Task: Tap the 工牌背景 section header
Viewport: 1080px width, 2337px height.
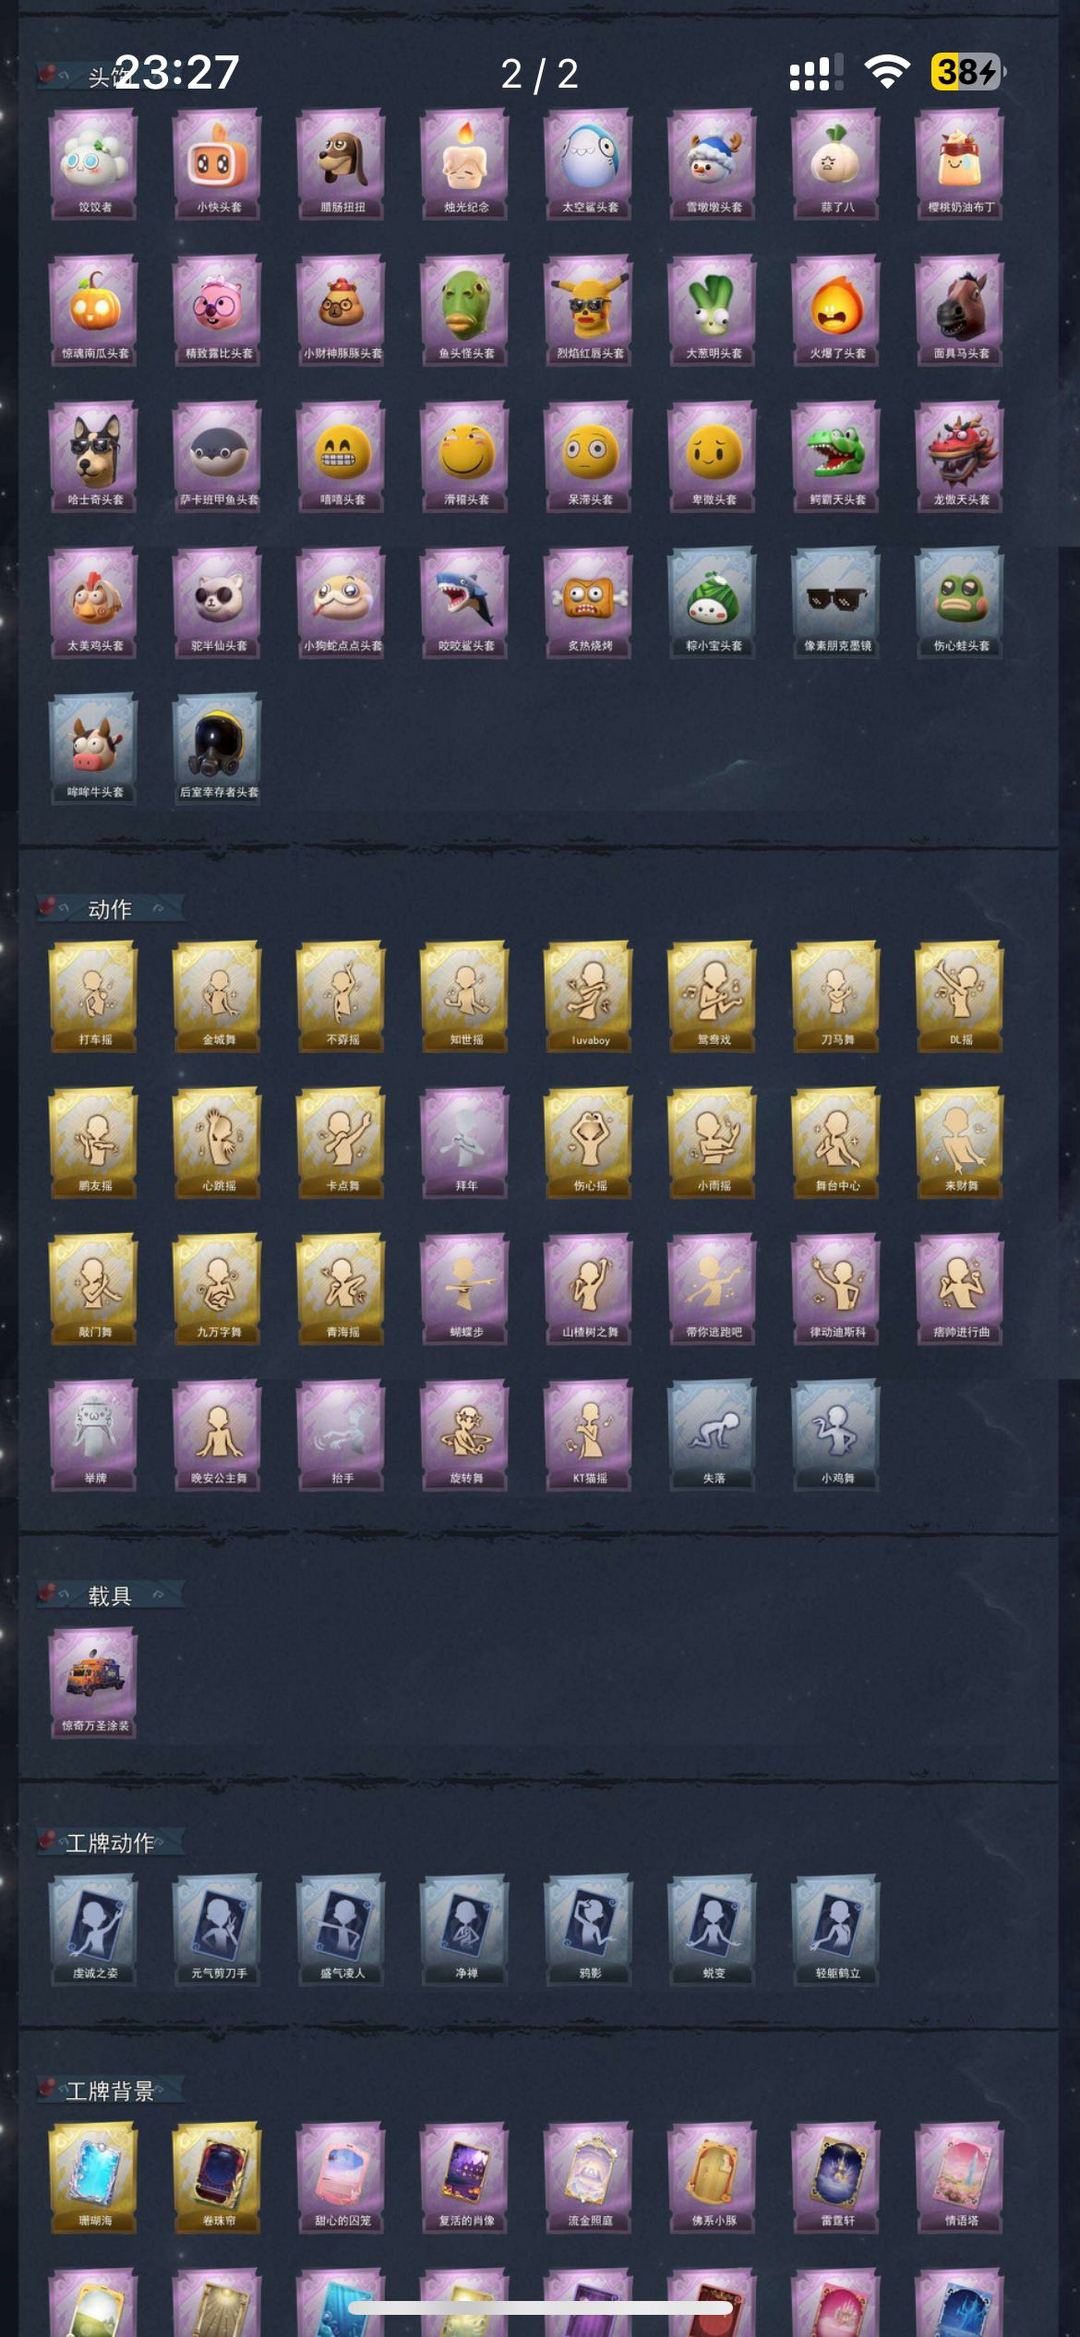Action: coord(110,2091)
